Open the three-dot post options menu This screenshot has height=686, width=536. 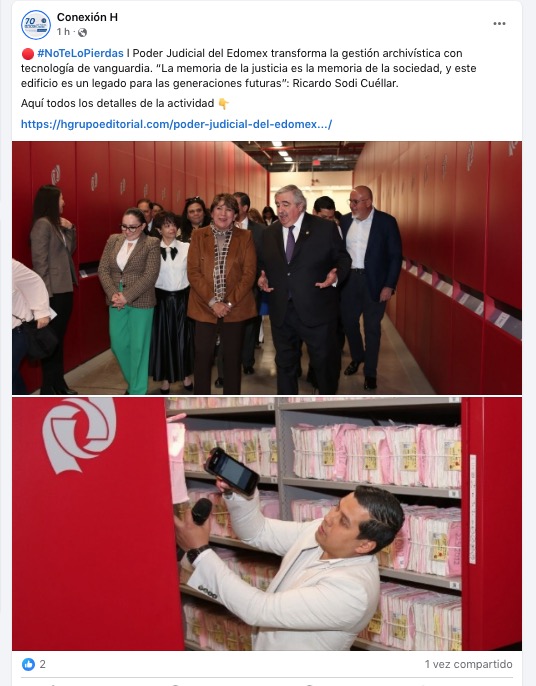[499, 24]
